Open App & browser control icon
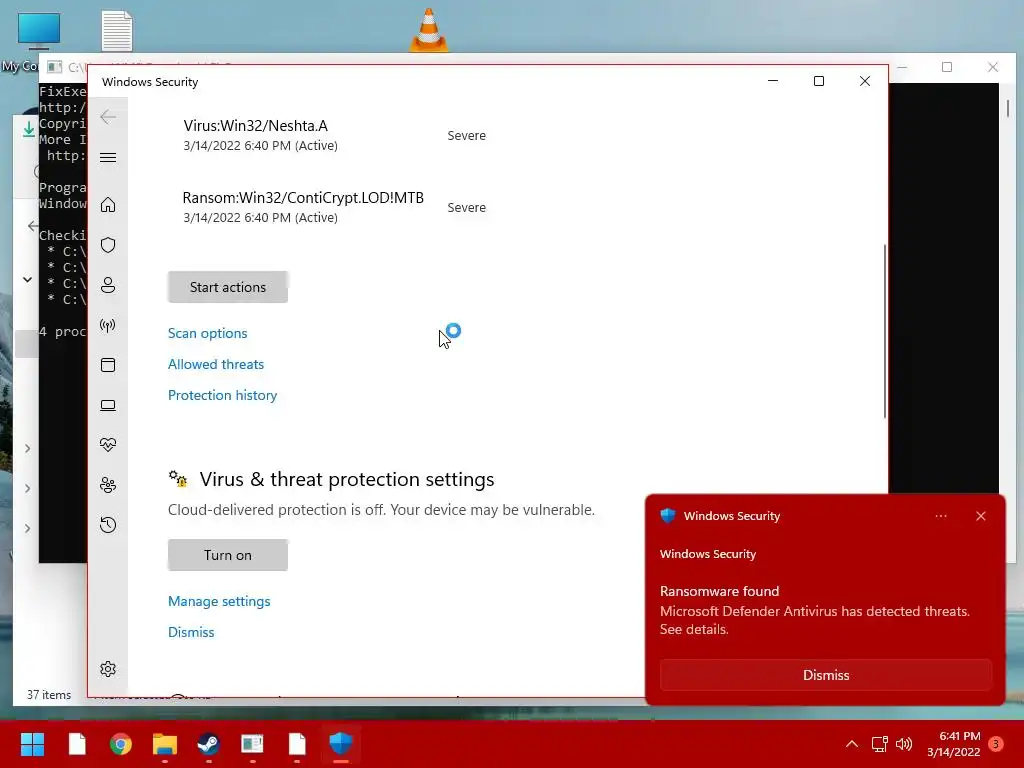Screen dimensions: 1024x768 coord(108,365)
